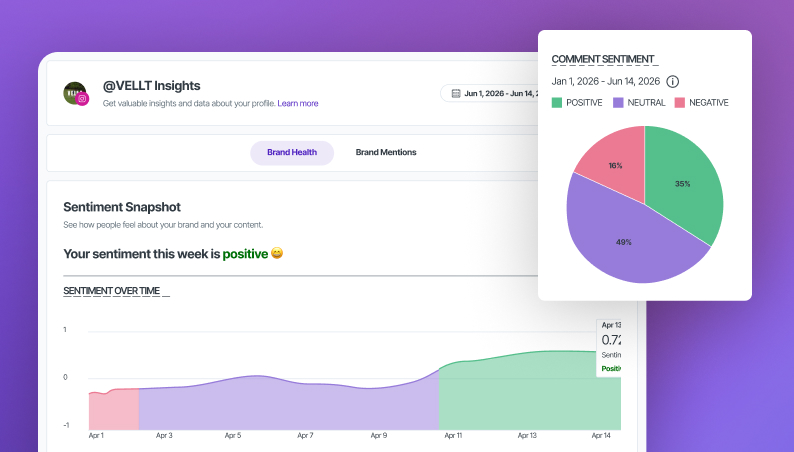Switch to the Brand Mentions tab
This screenshot has height=452, width=794.
pyautogui.click(x=386, y=152)
